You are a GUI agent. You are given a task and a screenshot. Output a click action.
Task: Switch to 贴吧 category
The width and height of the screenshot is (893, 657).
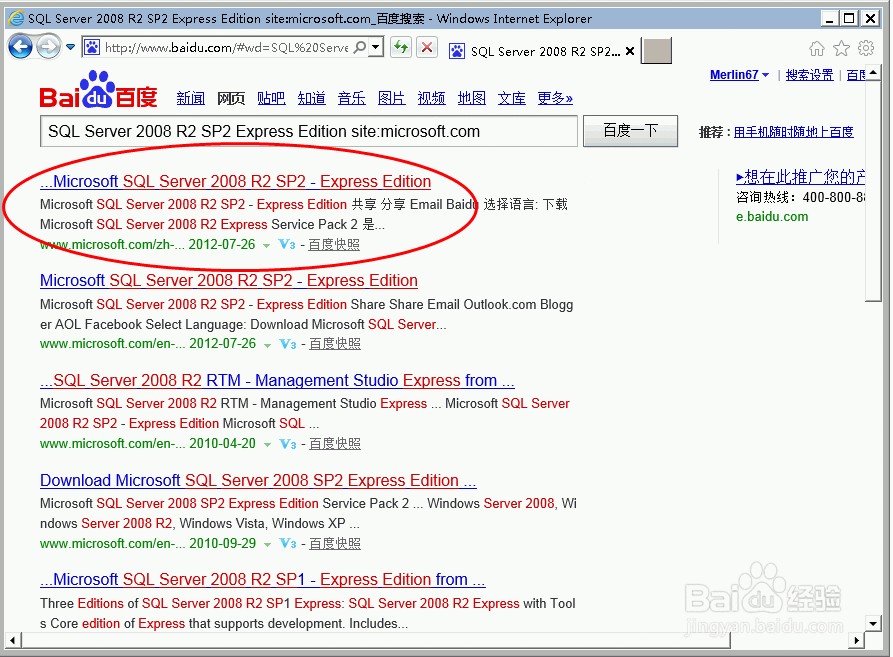pyautogui.click(x=271, y=98)
